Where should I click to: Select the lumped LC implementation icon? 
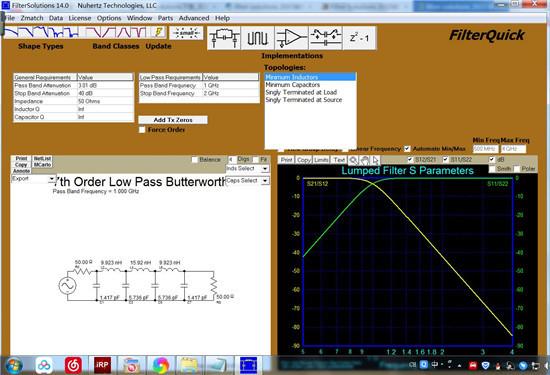[x=224, y=38]
